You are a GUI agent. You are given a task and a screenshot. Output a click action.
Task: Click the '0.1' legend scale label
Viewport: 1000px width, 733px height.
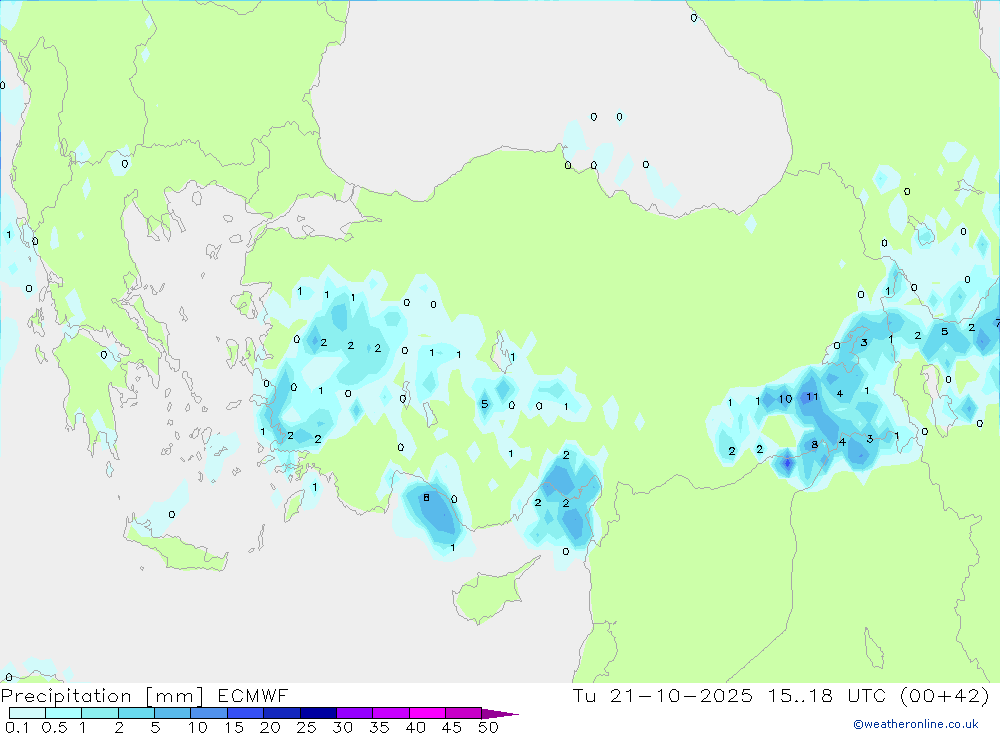tap(17, 727)
